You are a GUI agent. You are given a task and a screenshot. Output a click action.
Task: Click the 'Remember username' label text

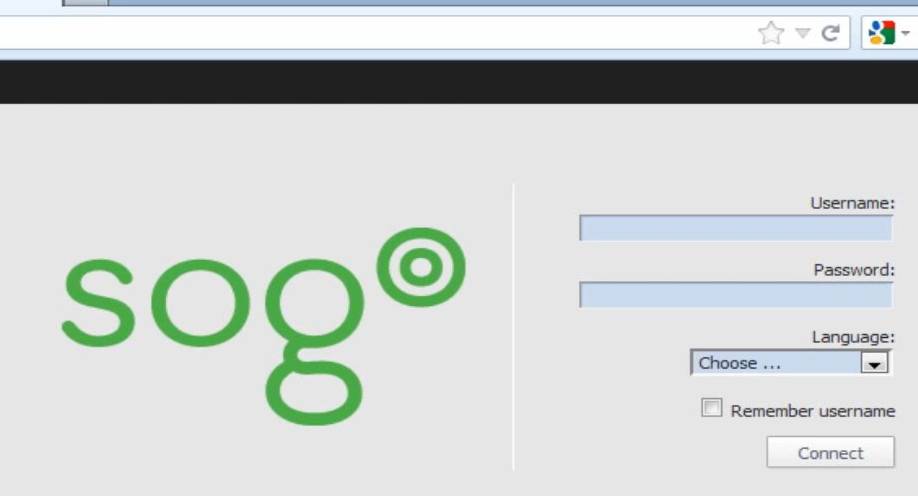tap(813, 411)
